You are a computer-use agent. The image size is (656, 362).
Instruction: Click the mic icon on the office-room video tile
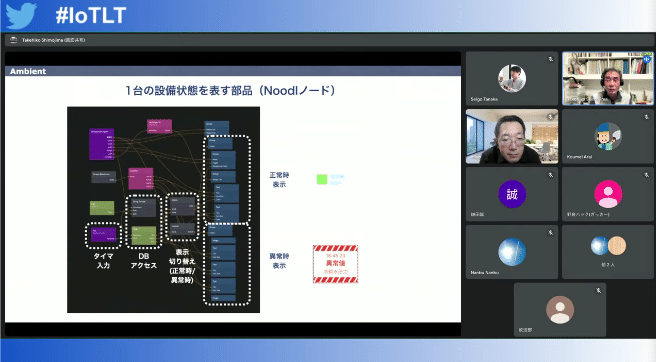[551, 117]
